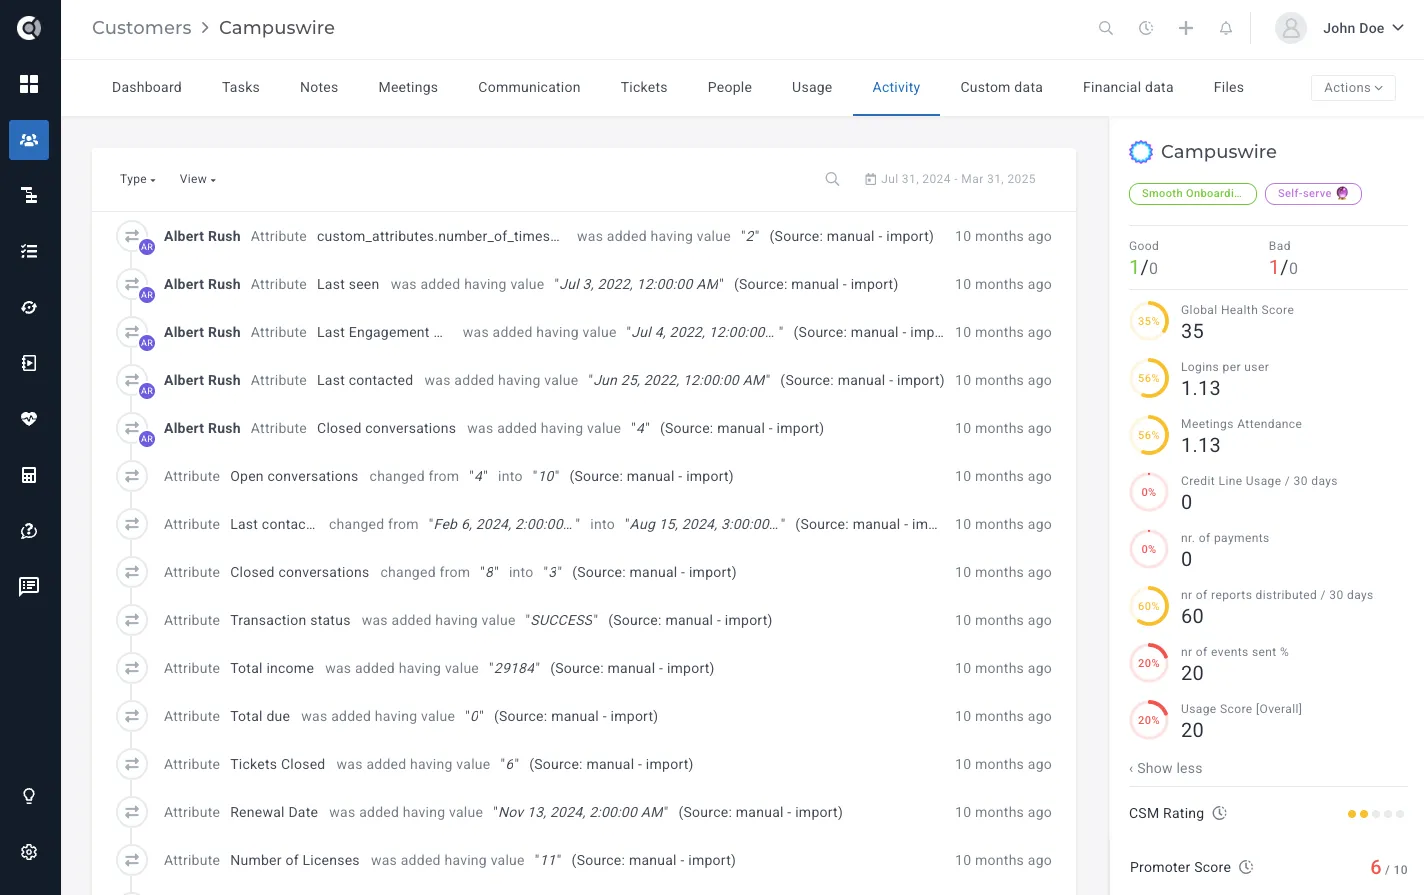Open the John Doe account menu

coord(1363,28)
